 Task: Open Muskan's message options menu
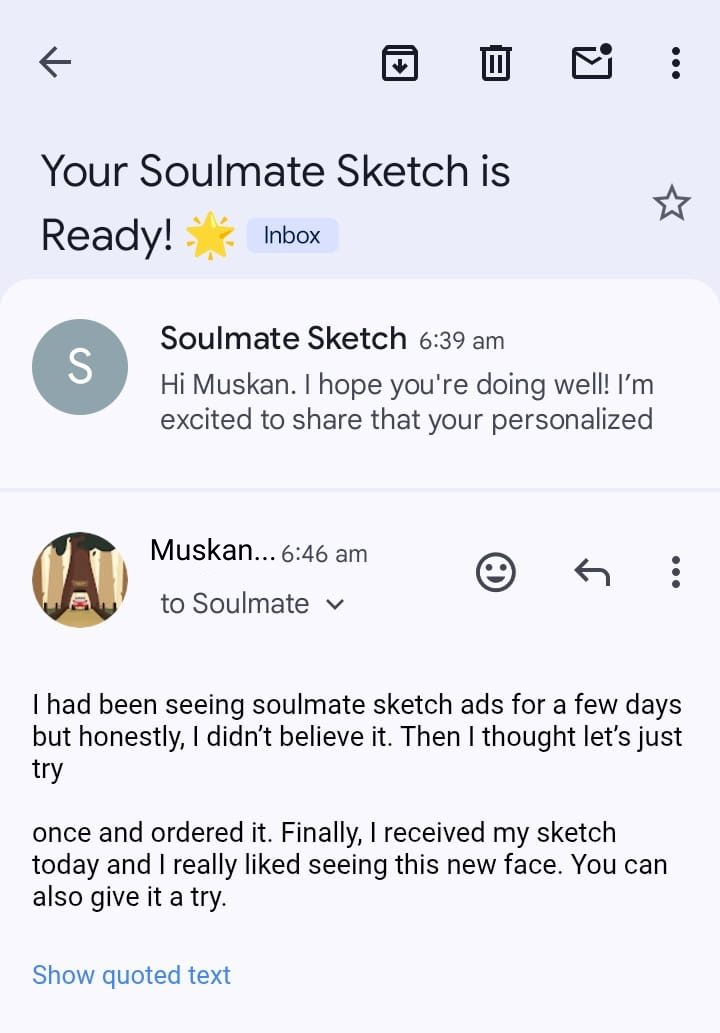click(x=676, y=572)
